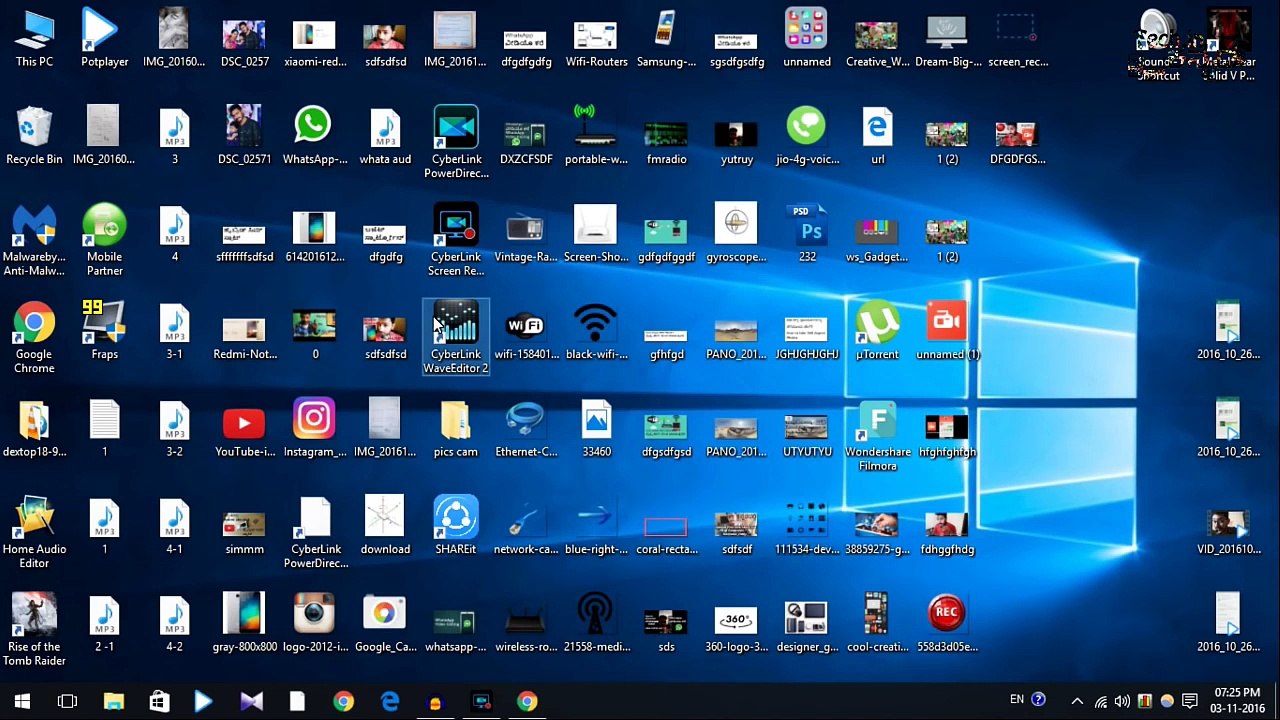The height and width of the screenshot is (720, 1280).
Task: Select the logo-2012-i... Instagram logo file
Action: pos(314,623)
